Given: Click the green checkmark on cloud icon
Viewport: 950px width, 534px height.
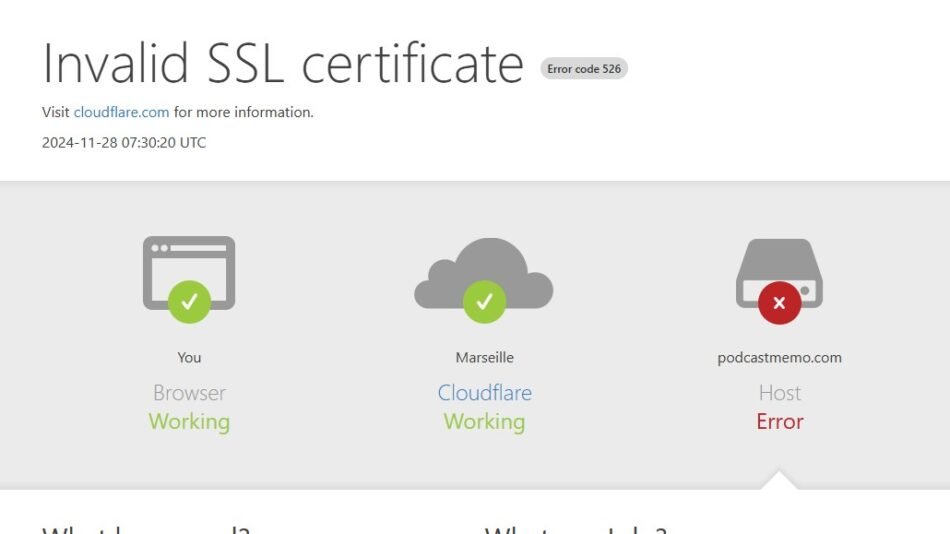Looking at the screenshot, I should [x=484, y=301].
